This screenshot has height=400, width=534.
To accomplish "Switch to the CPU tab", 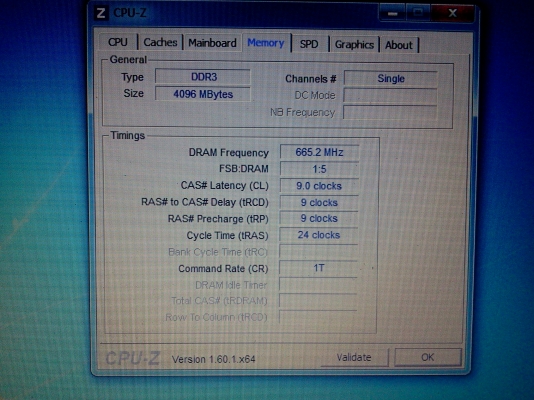I will (x=118, y=42).
